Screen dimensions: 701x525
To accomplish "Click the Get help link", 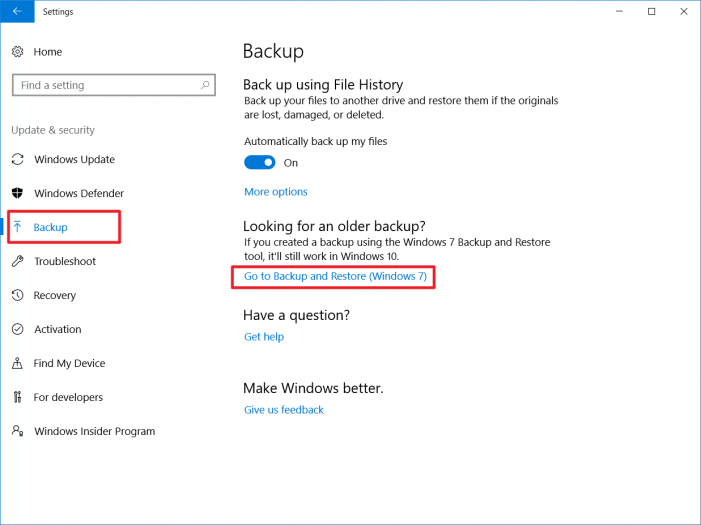I will [x=264, y=337].
